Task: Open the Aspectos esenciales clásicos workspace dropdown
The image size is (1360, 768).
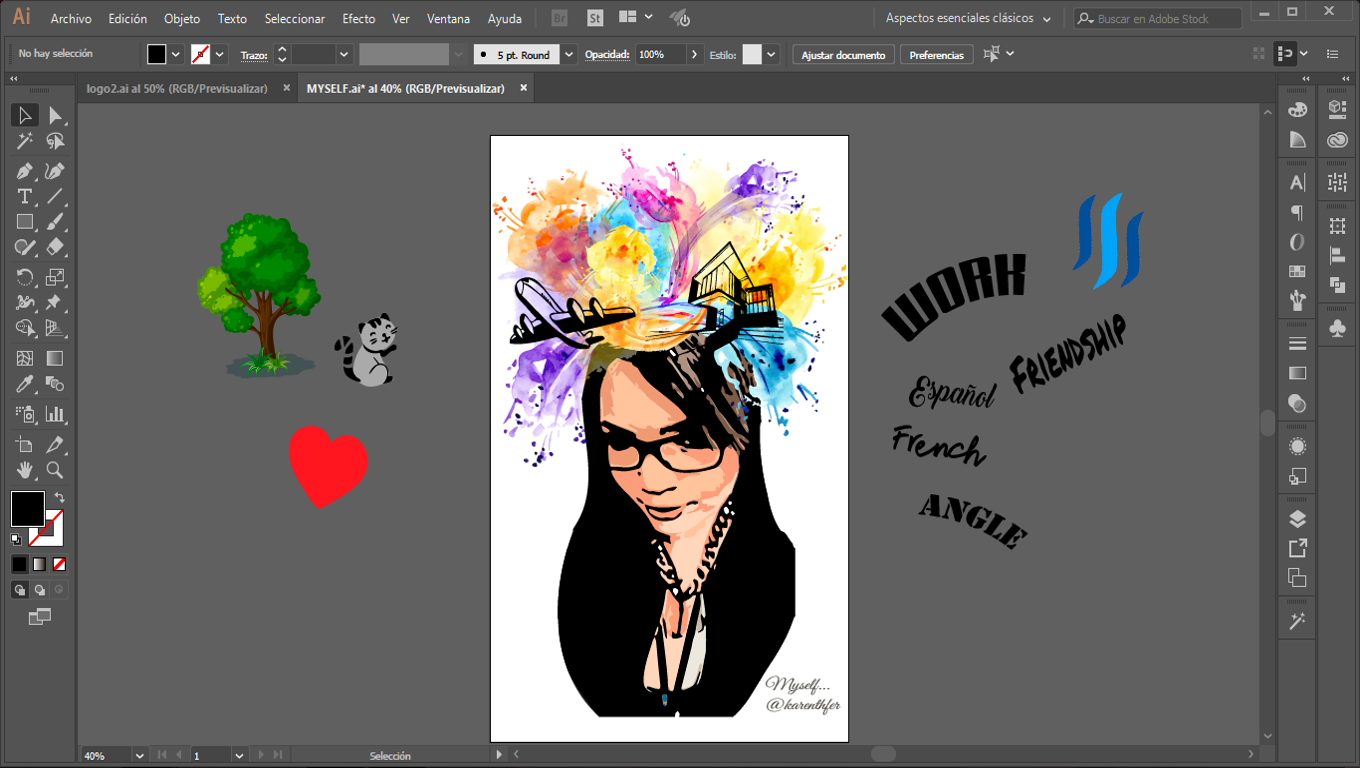Action: (x=969, y=18)
